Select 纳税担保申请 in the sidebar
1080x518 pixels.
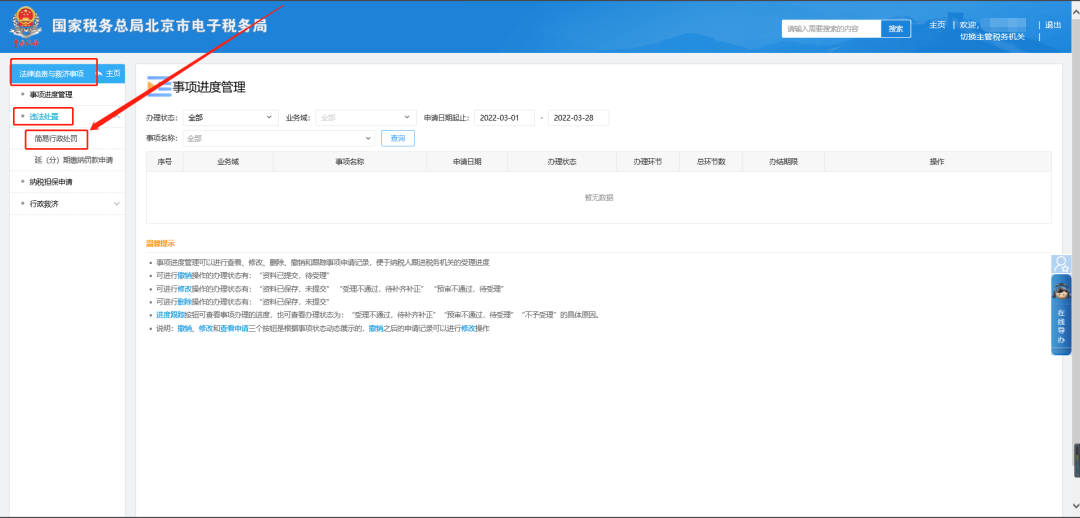pos(51,182)
